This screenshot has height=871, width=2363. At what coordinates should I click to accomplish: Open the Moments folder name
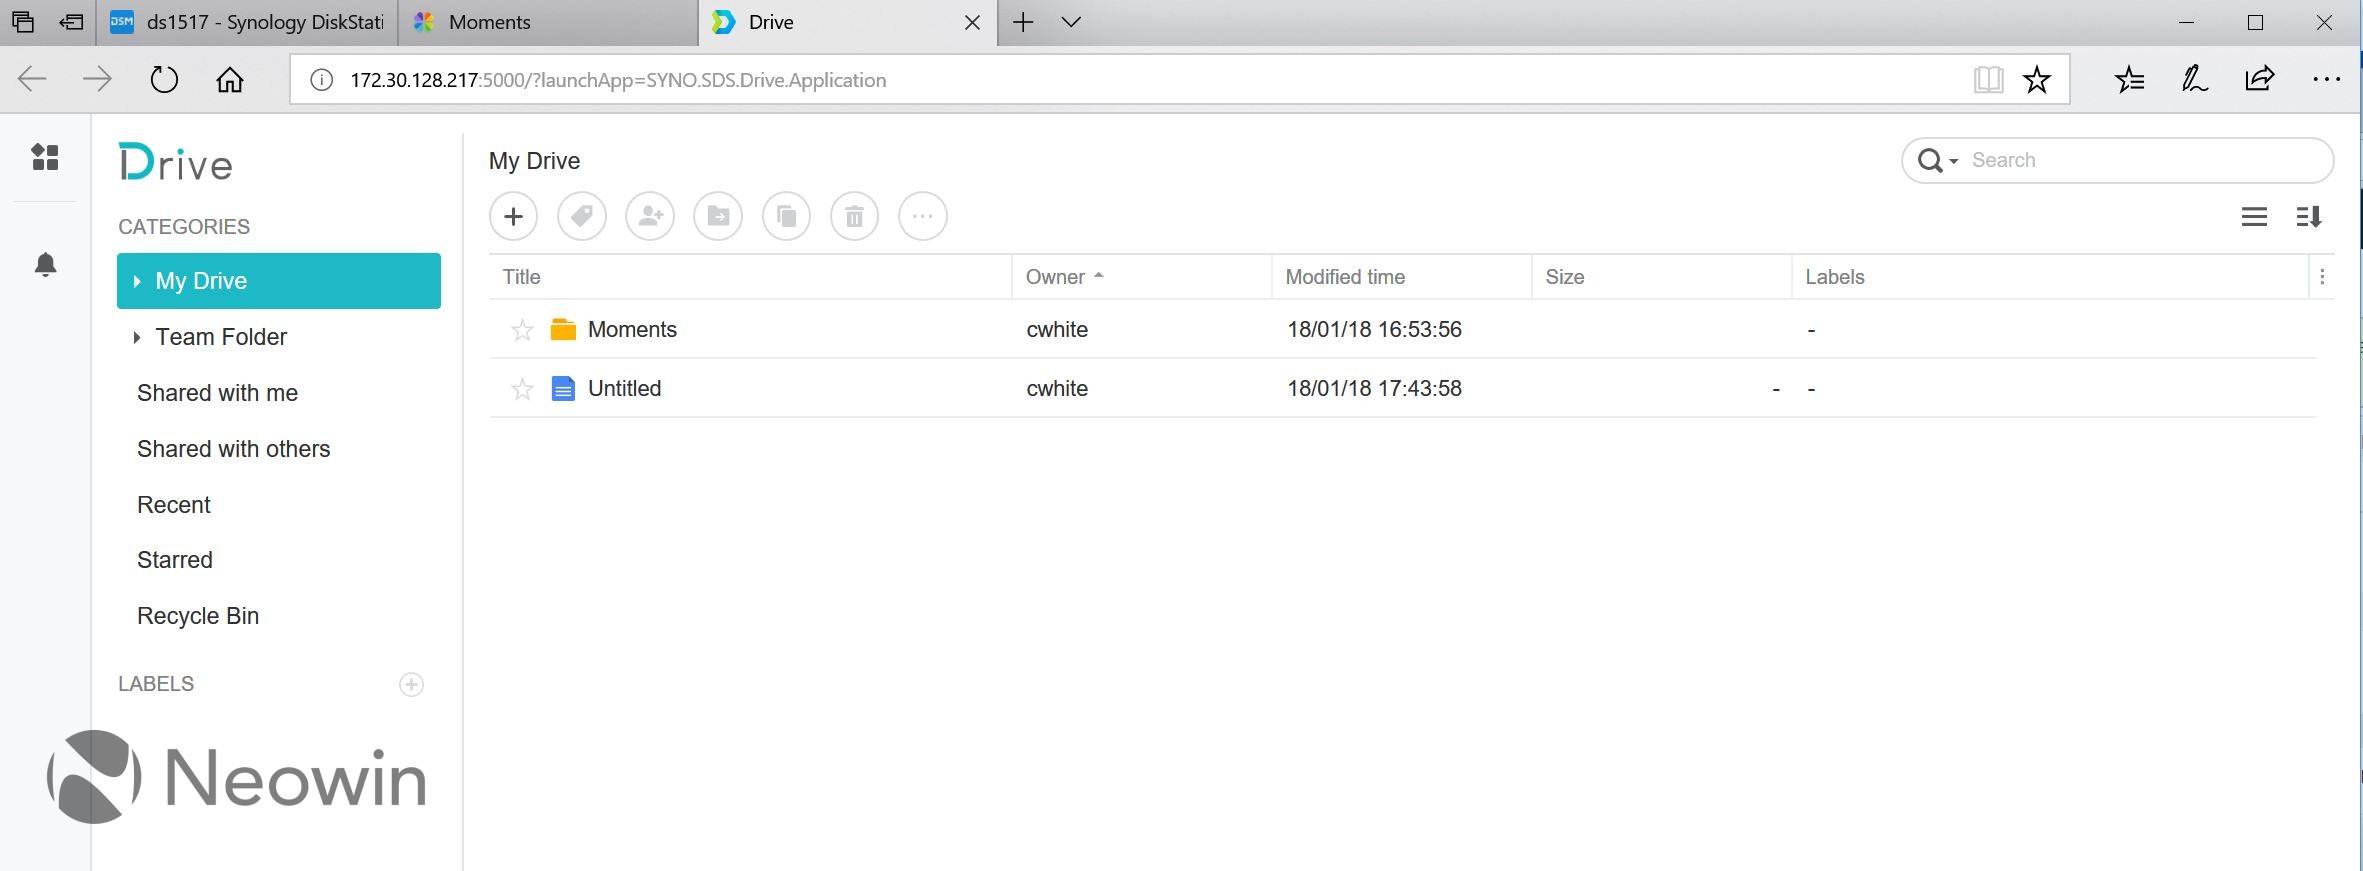pos(632,330)
